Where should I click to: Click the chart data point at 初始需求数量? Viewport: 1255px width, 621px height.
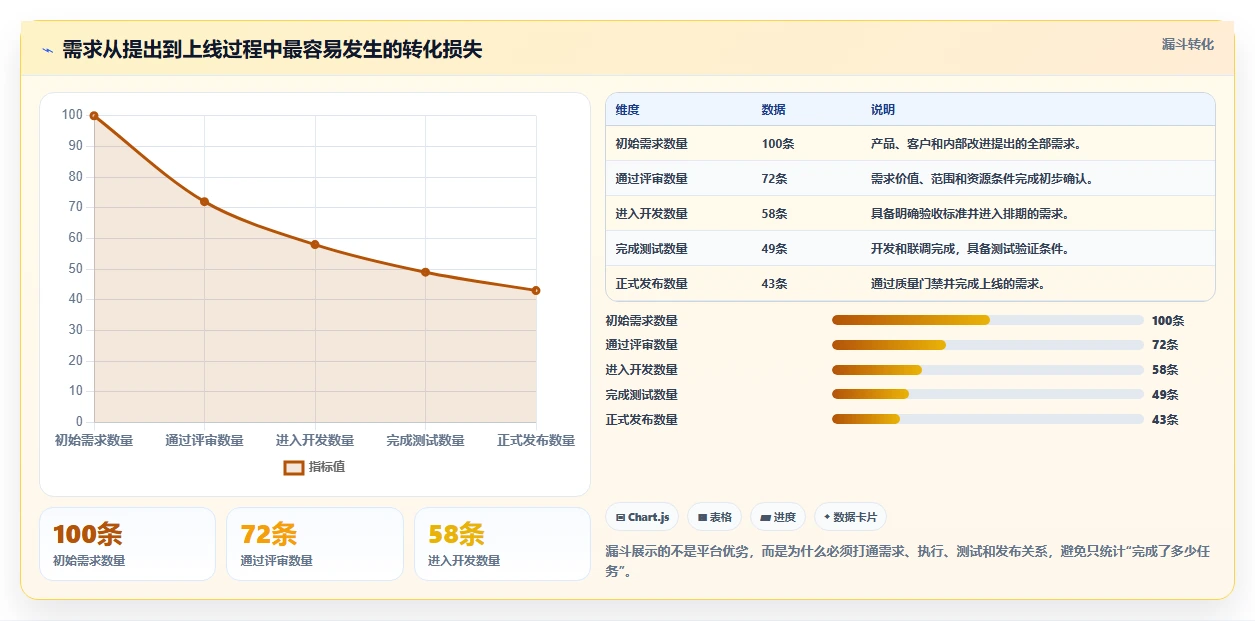(94, 116)
